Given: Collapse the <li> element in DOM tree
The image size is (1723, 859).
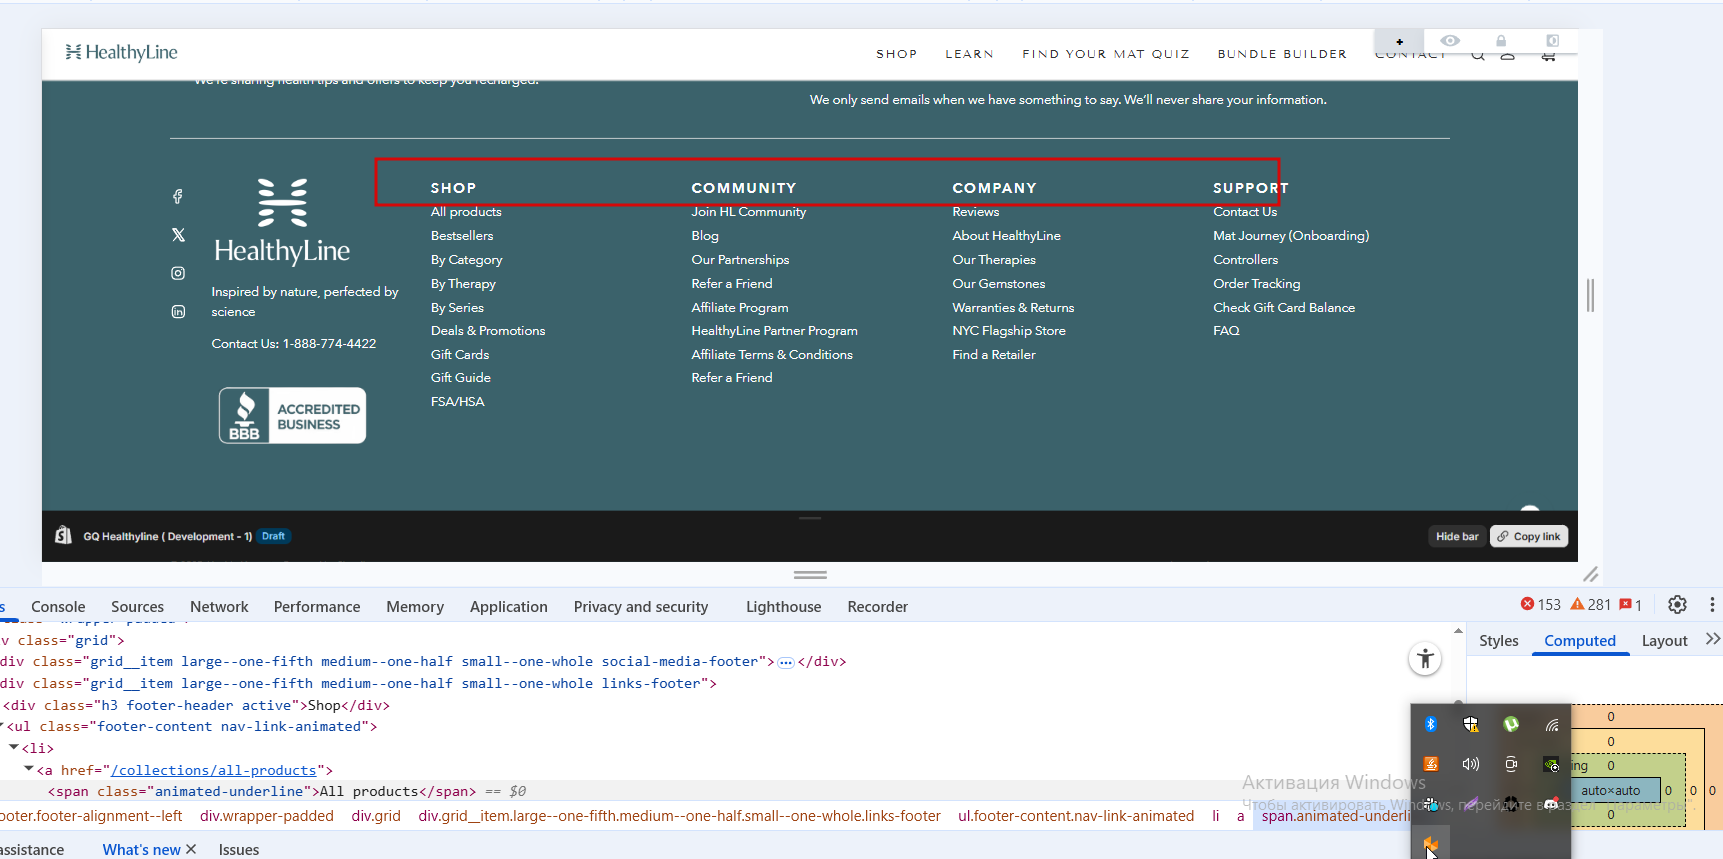Looking at the screenshot, I should (14, 748).
